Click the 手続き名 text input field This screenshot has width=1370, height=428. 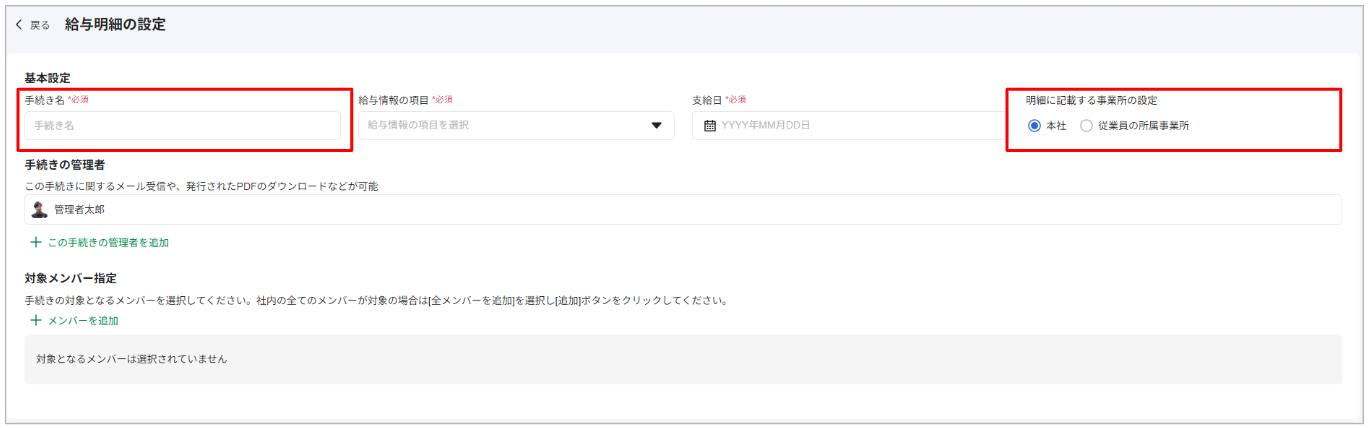click(x=183, y=125)
